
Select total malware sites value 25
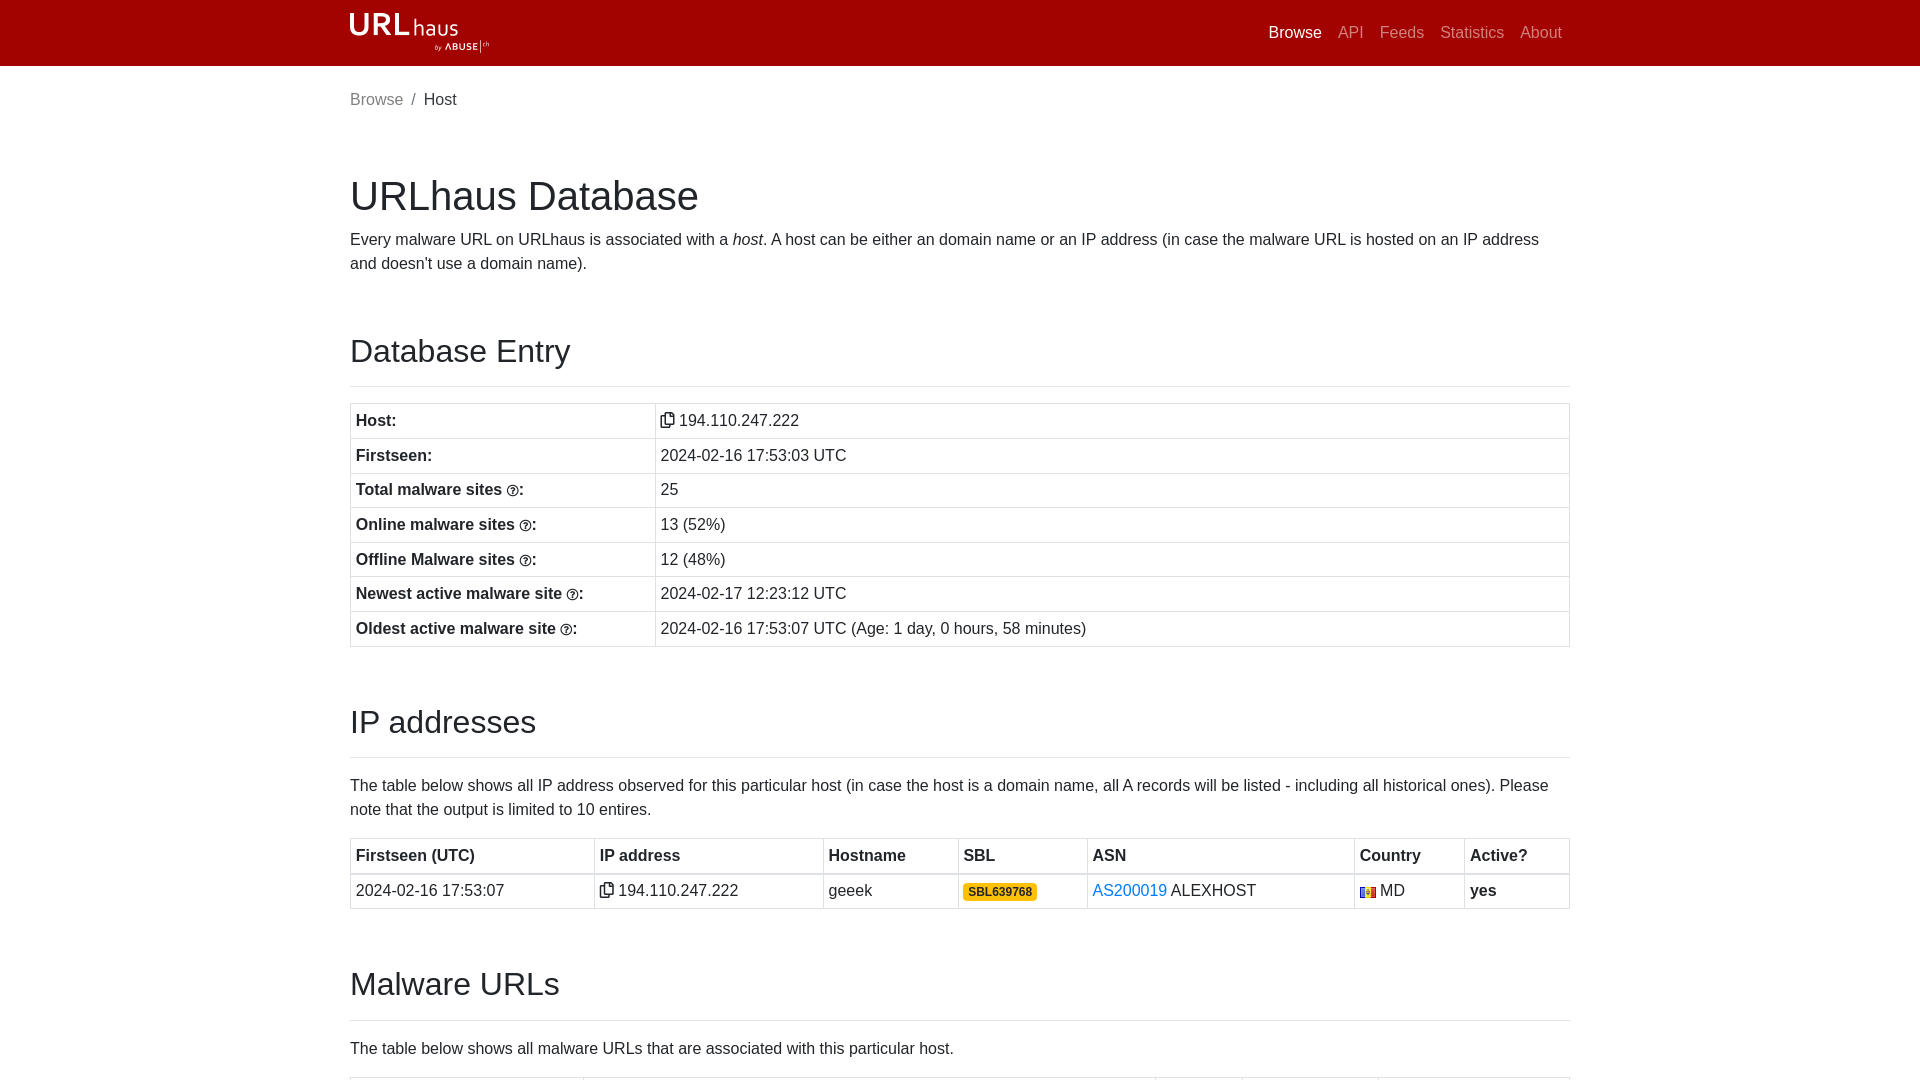[669, 490]
